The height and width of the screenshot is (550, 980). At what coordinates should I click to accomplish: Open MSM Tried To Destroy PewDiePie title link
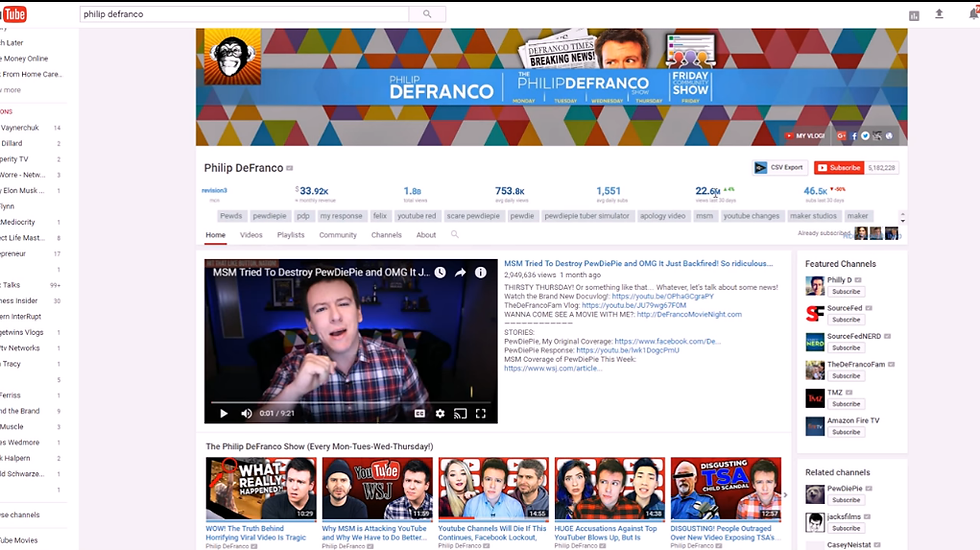pyautogui.click(x=638, y=264)
